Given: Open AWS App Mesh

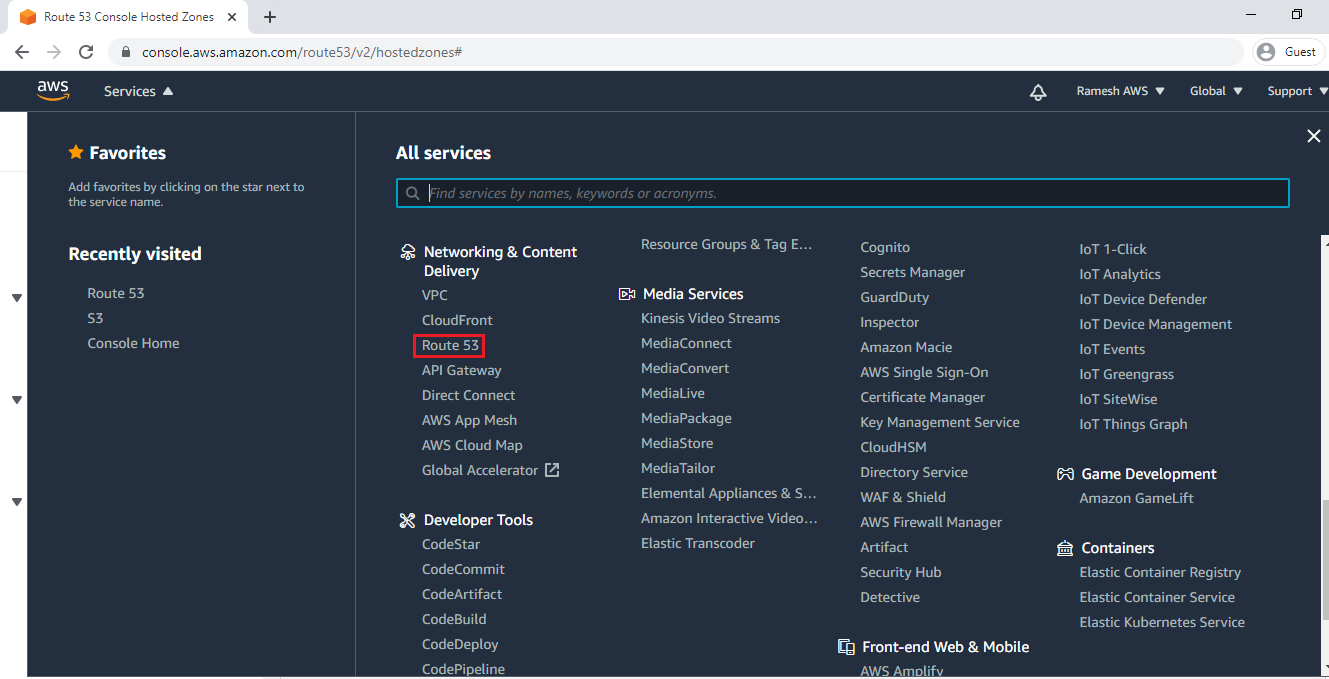Looking at the screenshot, I should [470, 420].
